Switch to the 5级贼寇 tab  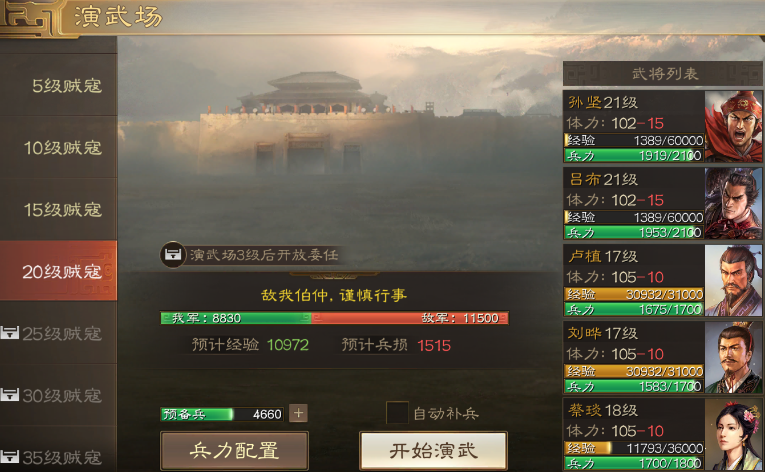click(59, 85)
